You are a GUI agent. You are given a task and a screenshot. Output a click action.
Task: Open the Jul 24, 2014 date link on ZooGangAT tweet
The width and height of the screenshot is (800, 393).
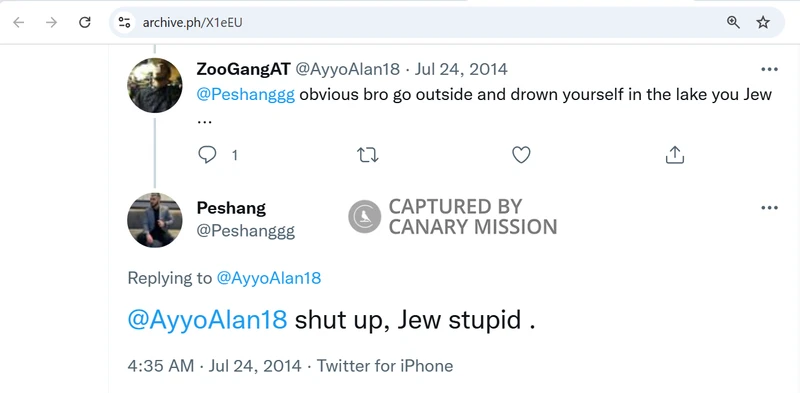pyautogui.click(x=461, y=69)
